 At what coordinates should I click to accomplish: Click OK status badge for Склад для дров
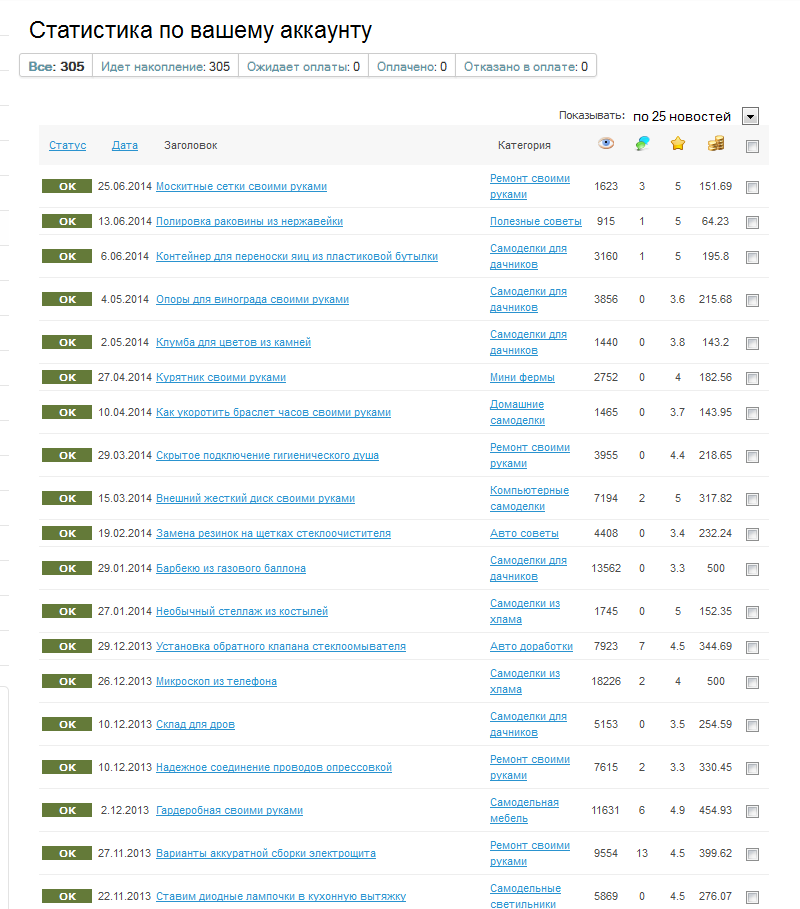(67, 724)
